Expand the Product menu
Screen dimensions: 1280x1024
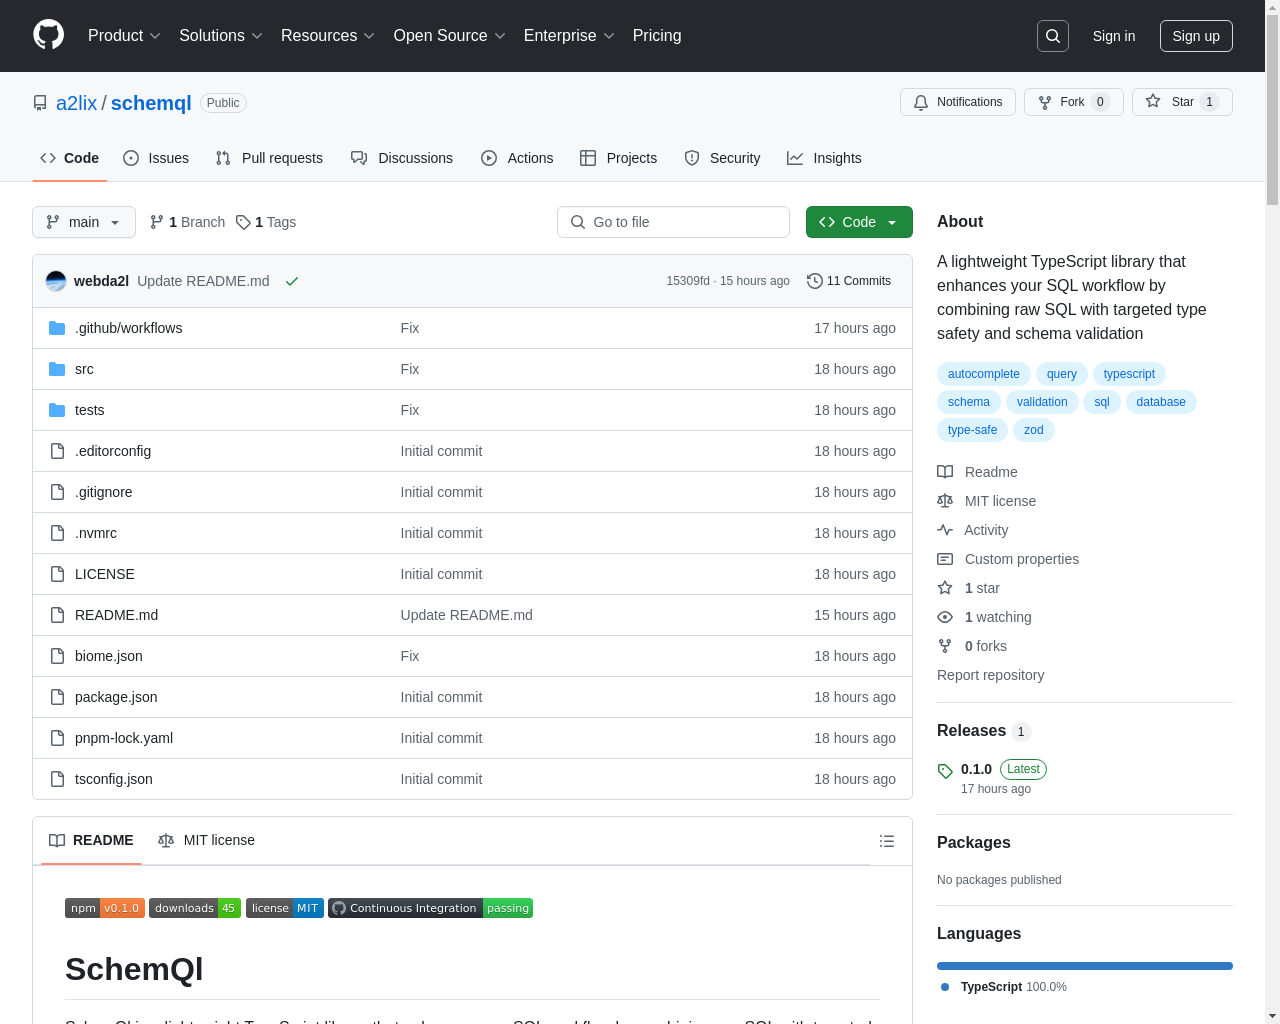pos(124,36)
